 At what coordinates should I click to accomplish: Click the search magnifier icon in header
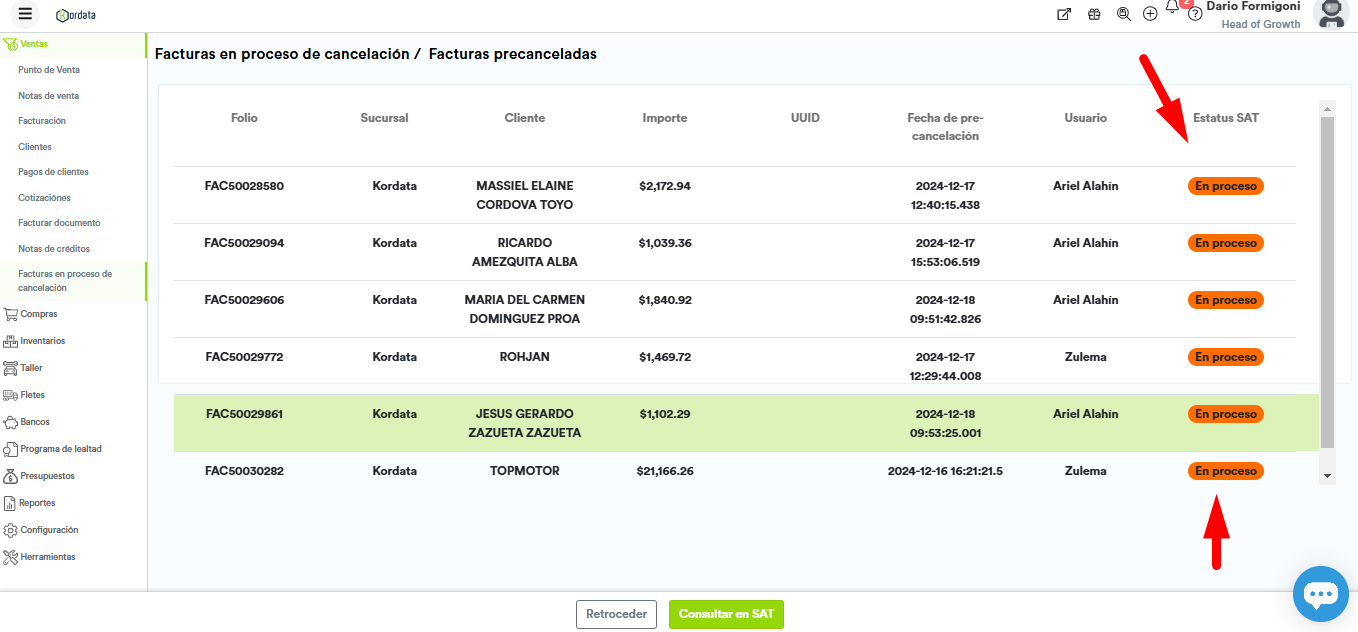pyautogui.click(x=1123, y=14)
